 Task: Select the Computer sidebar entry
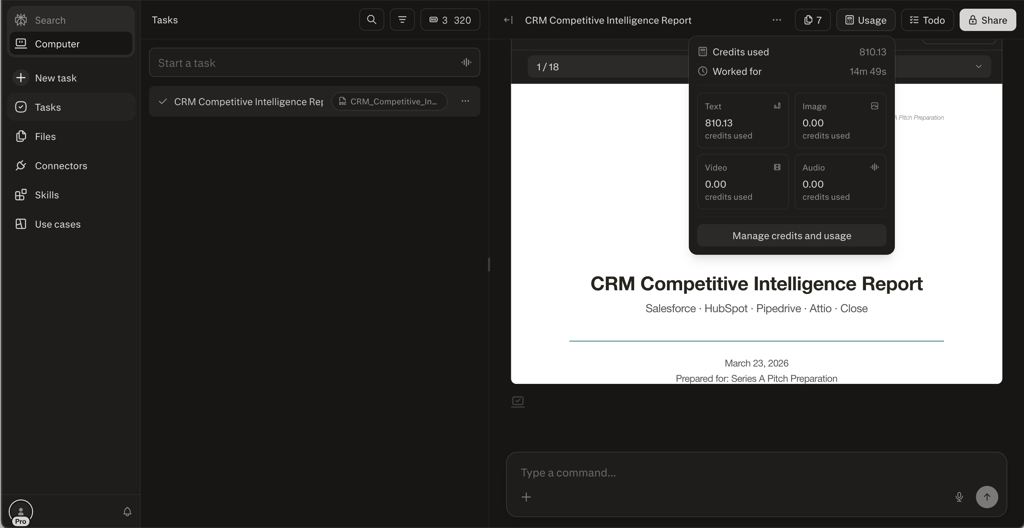tap(71, 44)
